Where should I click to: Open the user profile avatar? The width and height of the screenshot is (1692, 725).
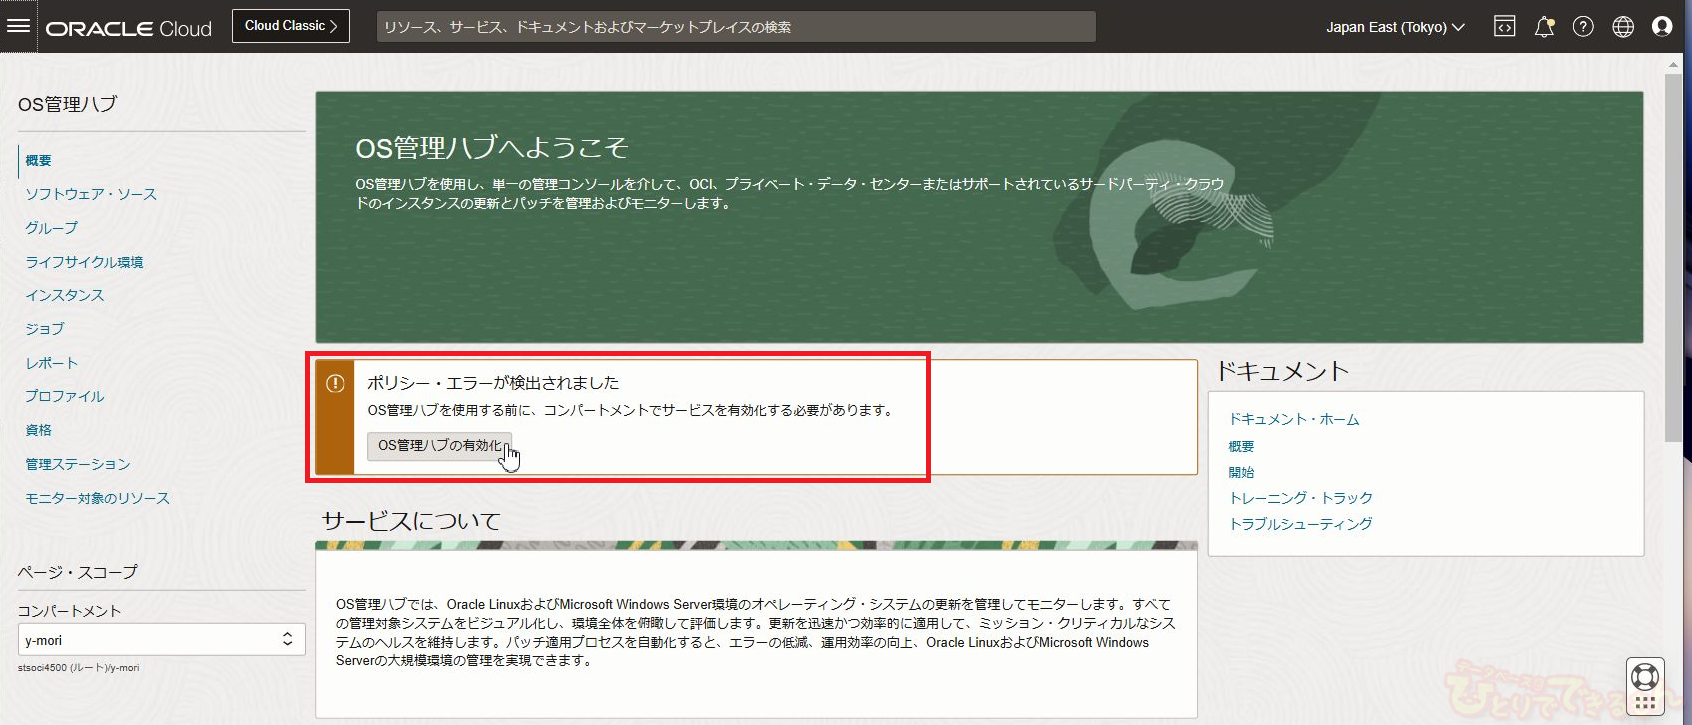[1662, 27]
